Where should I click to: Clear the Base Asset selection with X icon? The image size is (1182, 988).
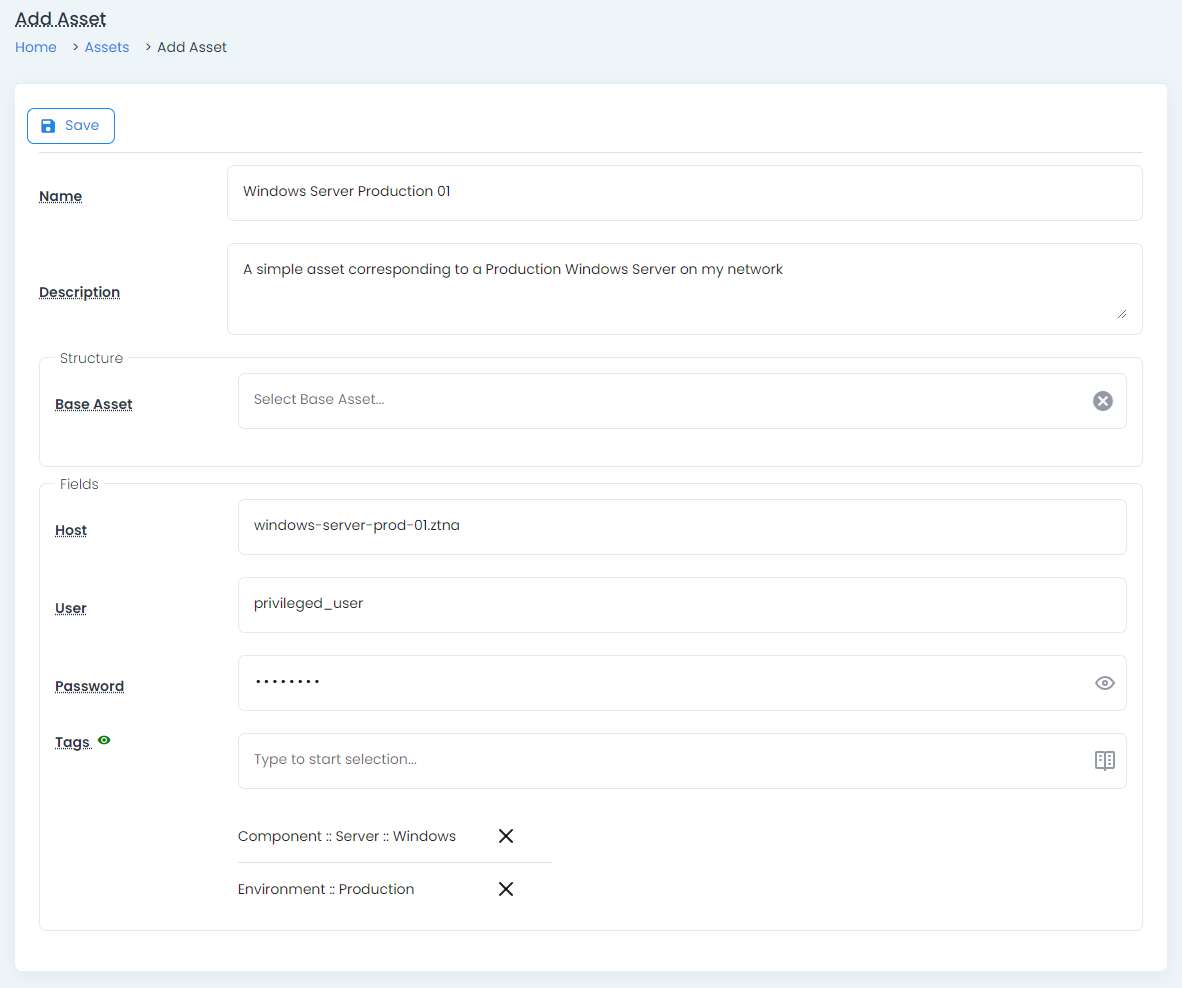(1102, 401)
